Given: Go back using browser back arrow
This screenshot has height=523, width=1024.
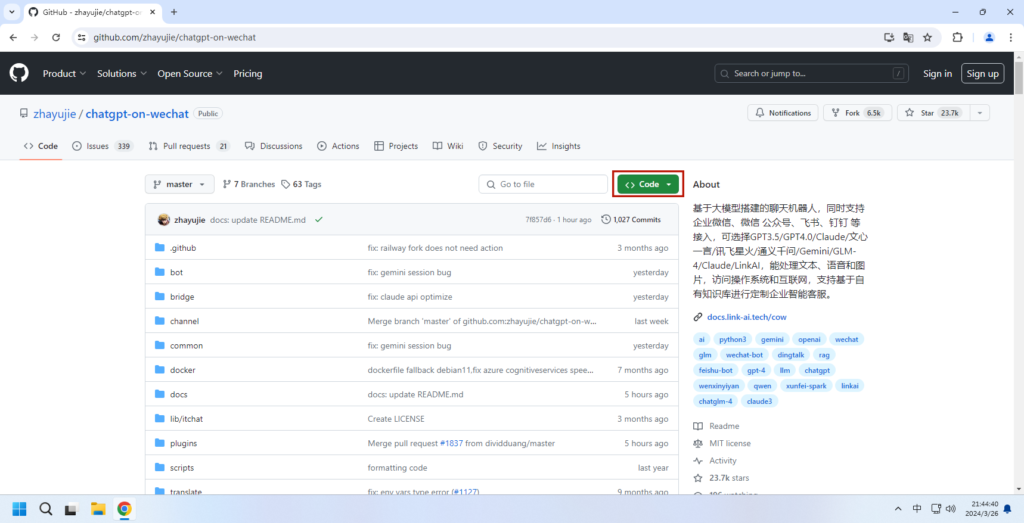Looking at the screenshot, I should [13, 38].
